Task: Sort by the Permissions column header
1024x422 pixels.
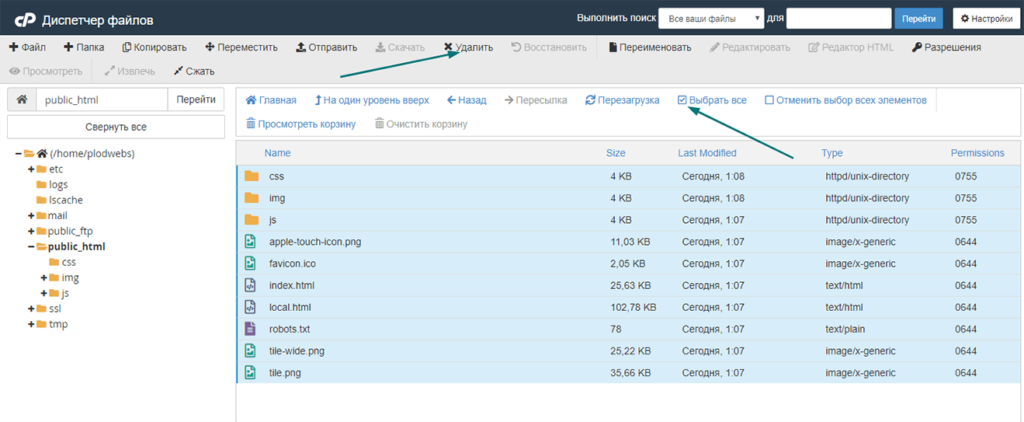Action: (x=978, y=153)
